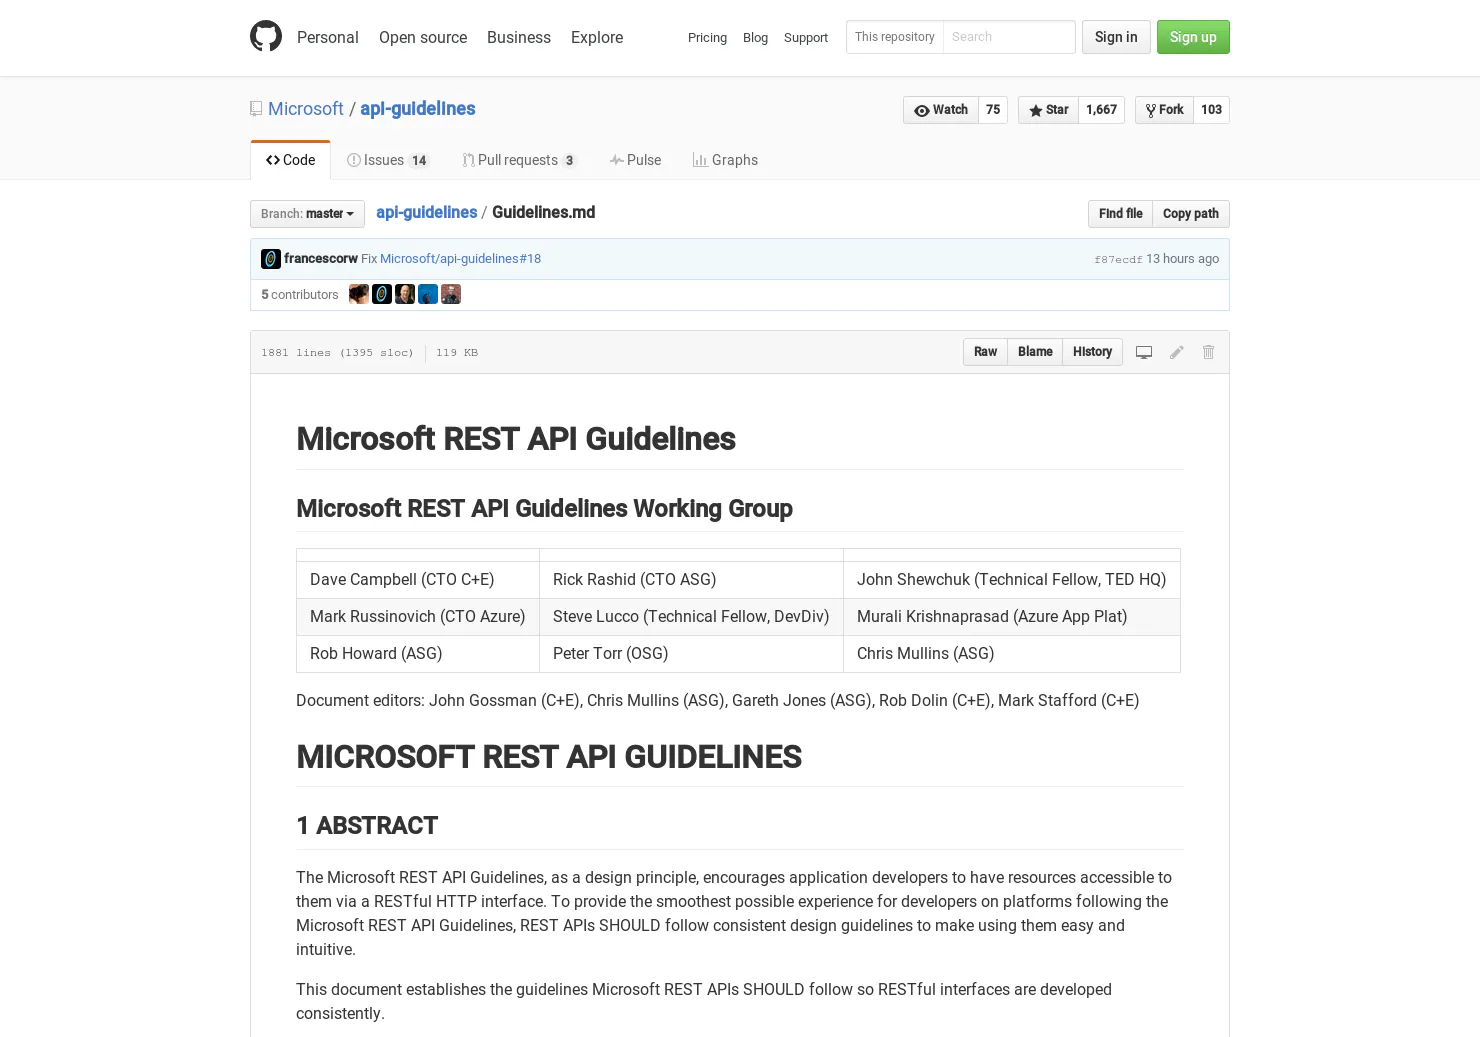Click the Chris Mullins (ASG) table cell
Screen dimensions: 1480x1037
tap(1012, 654)
